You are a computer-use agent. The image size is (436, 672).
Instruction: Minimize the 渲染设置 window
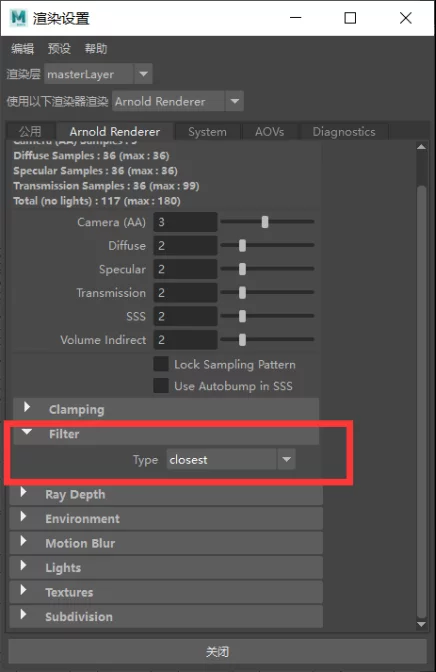[295, 18]
